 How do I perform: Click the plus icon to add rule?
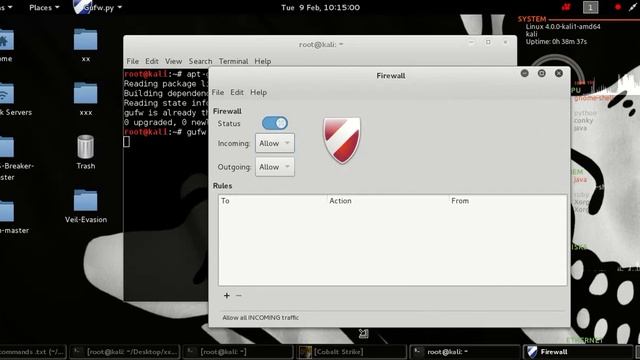coord(227,296)
